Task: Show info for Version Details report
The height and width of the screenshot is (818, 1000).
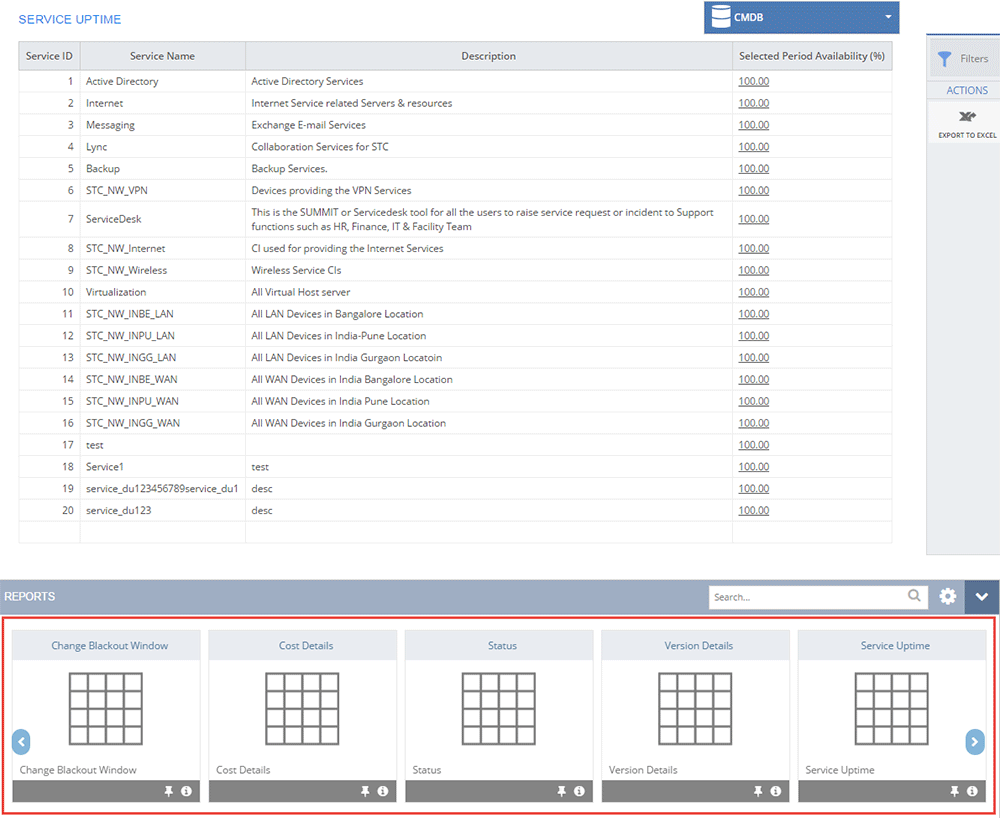Action: pyautogui.click(x=776, y=791)
